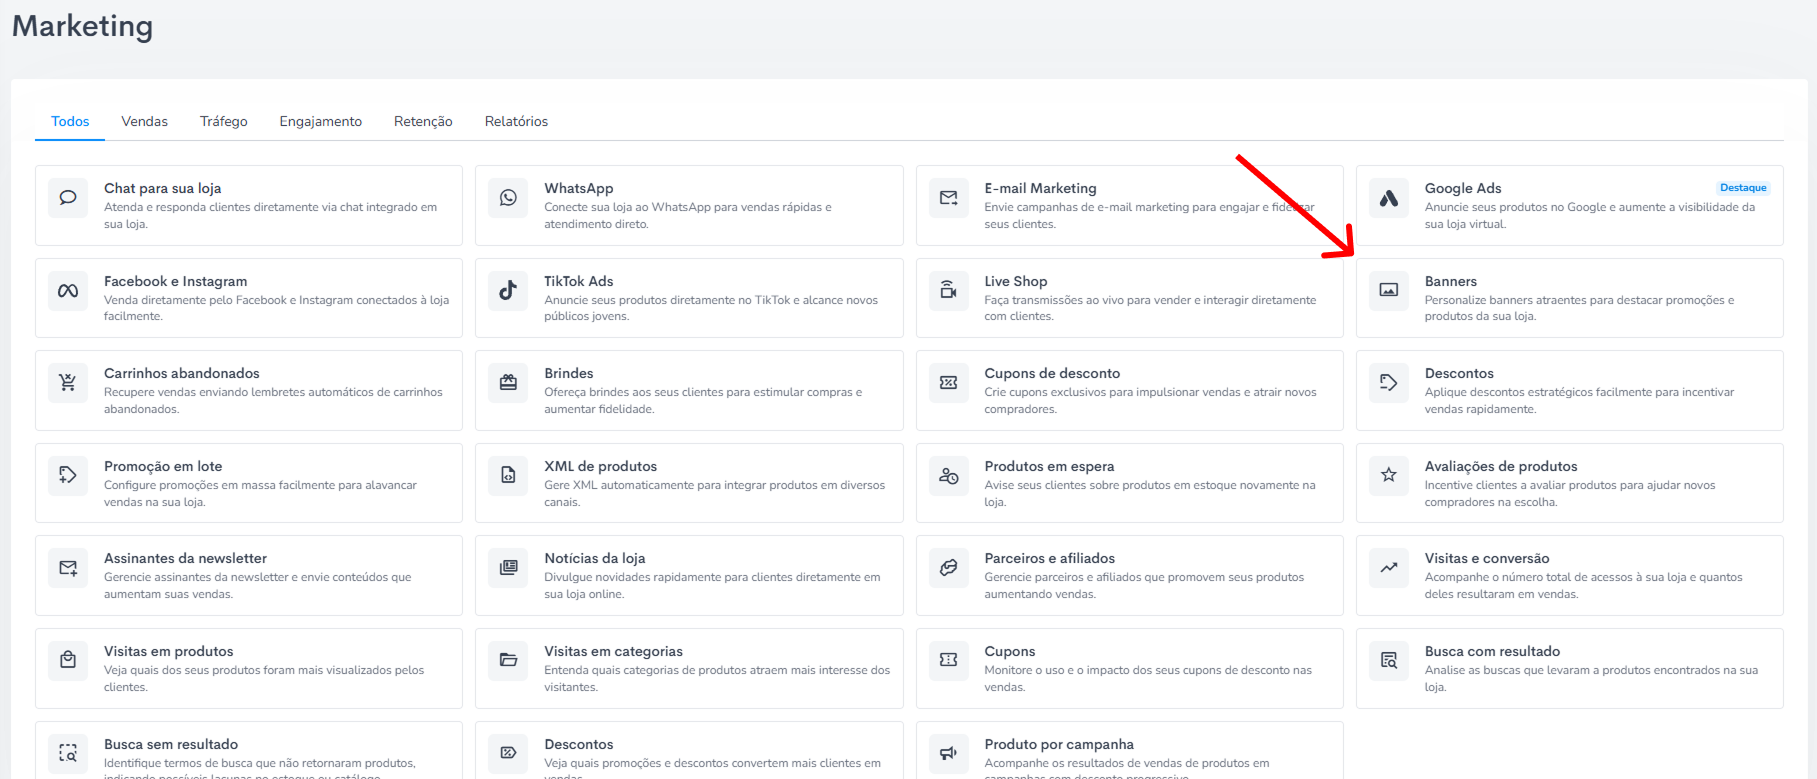Click the Carrinhos abandonados title

(181, 373)
